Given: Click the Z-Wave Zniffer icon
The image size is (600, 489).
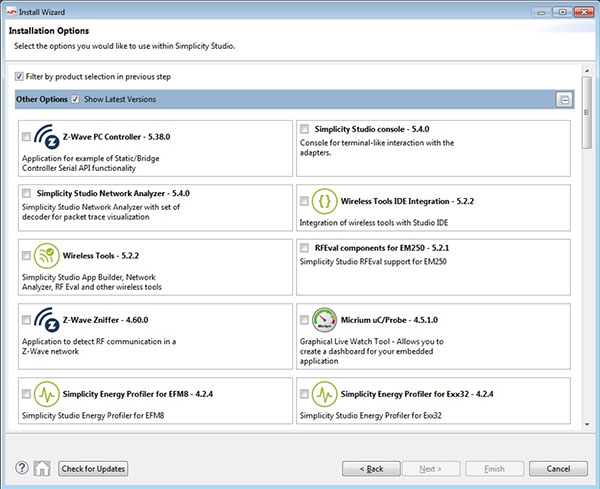Looking at the screenshot, I should point(47,323).
